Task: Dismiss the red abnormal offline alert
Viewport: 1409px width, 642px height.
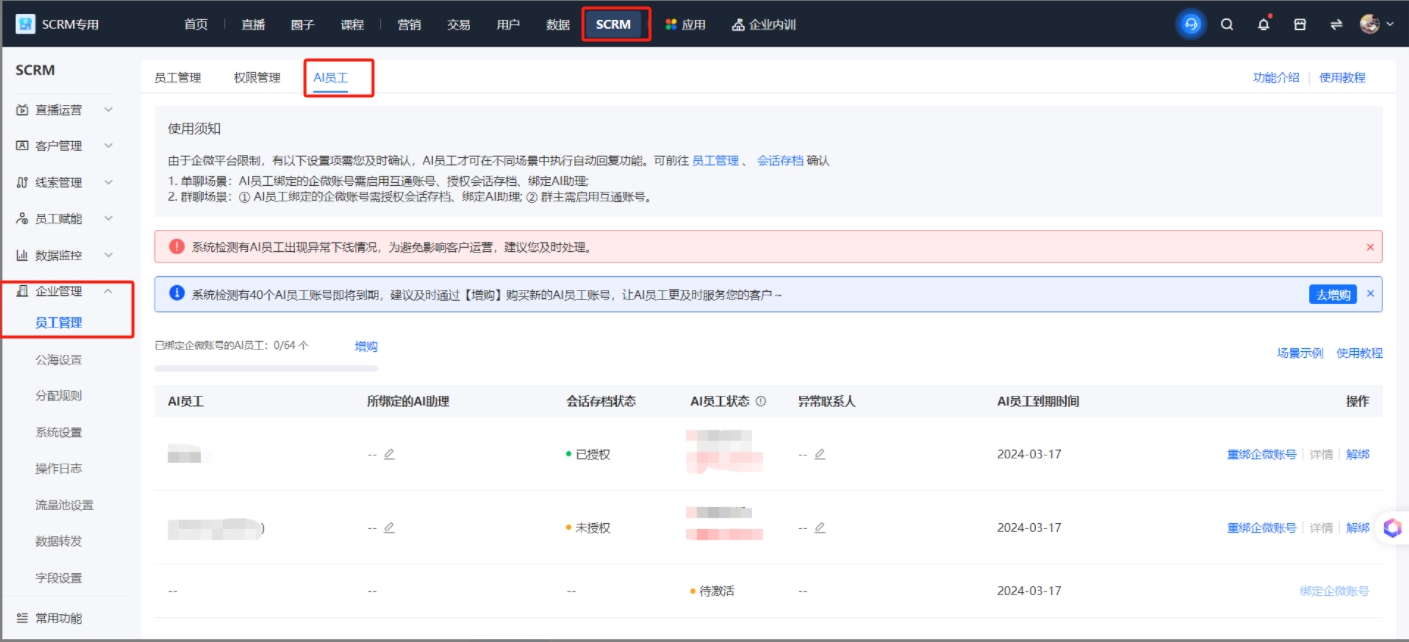Action: pyautogui.click(x=1369, y=245)
